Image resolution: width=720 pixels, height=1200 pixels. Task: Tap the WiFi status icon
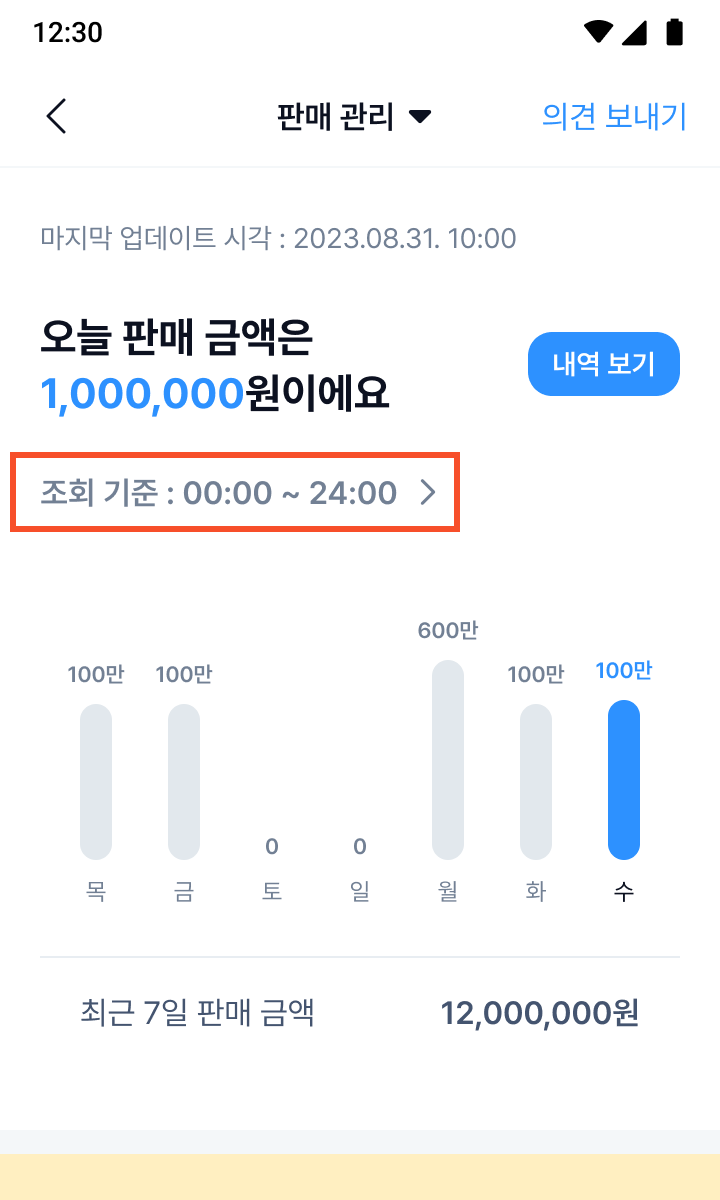pos(598,32)
